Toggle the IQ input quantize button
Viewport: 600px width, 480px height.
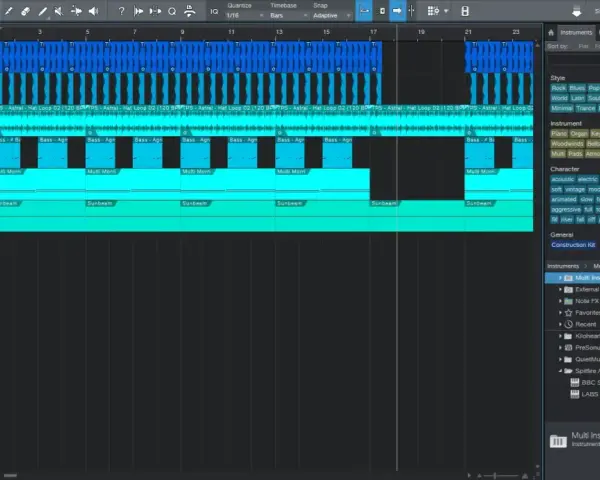[214, 11]
